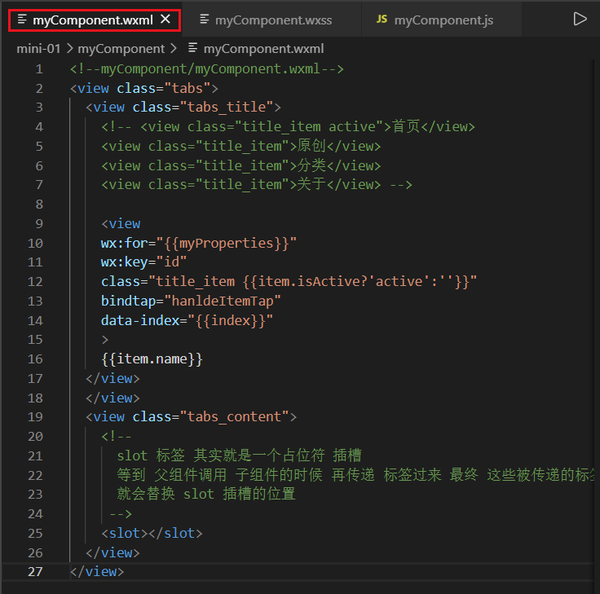Click class="tabs" on line 2
Viewport: 600px width, 594px height.
[x=163, y=88]
